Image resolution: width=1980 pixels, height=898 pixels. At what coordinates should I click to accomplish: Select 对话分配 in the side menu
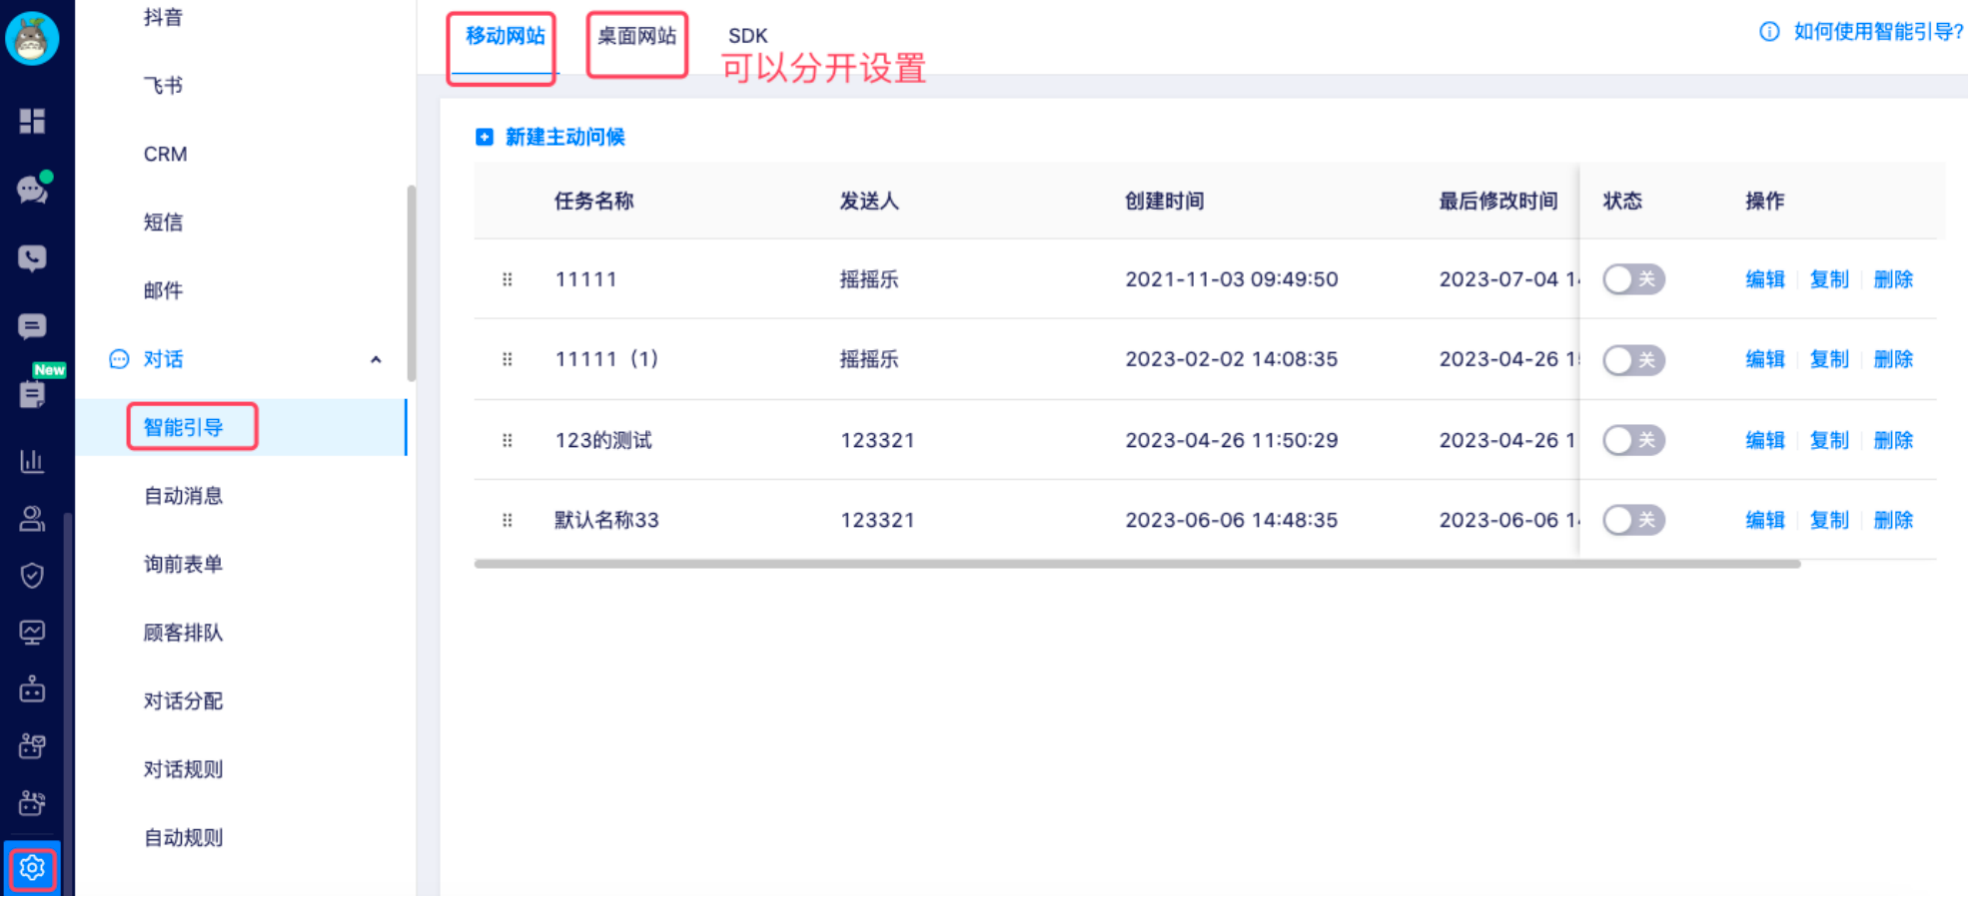183,701
